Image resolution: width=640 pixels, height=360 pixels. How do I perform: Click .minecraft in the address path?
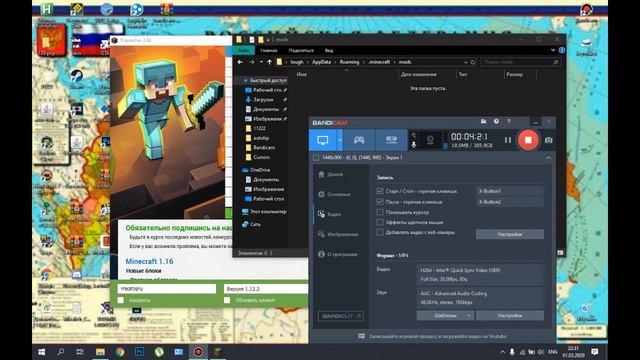click(x=379, y=62)
